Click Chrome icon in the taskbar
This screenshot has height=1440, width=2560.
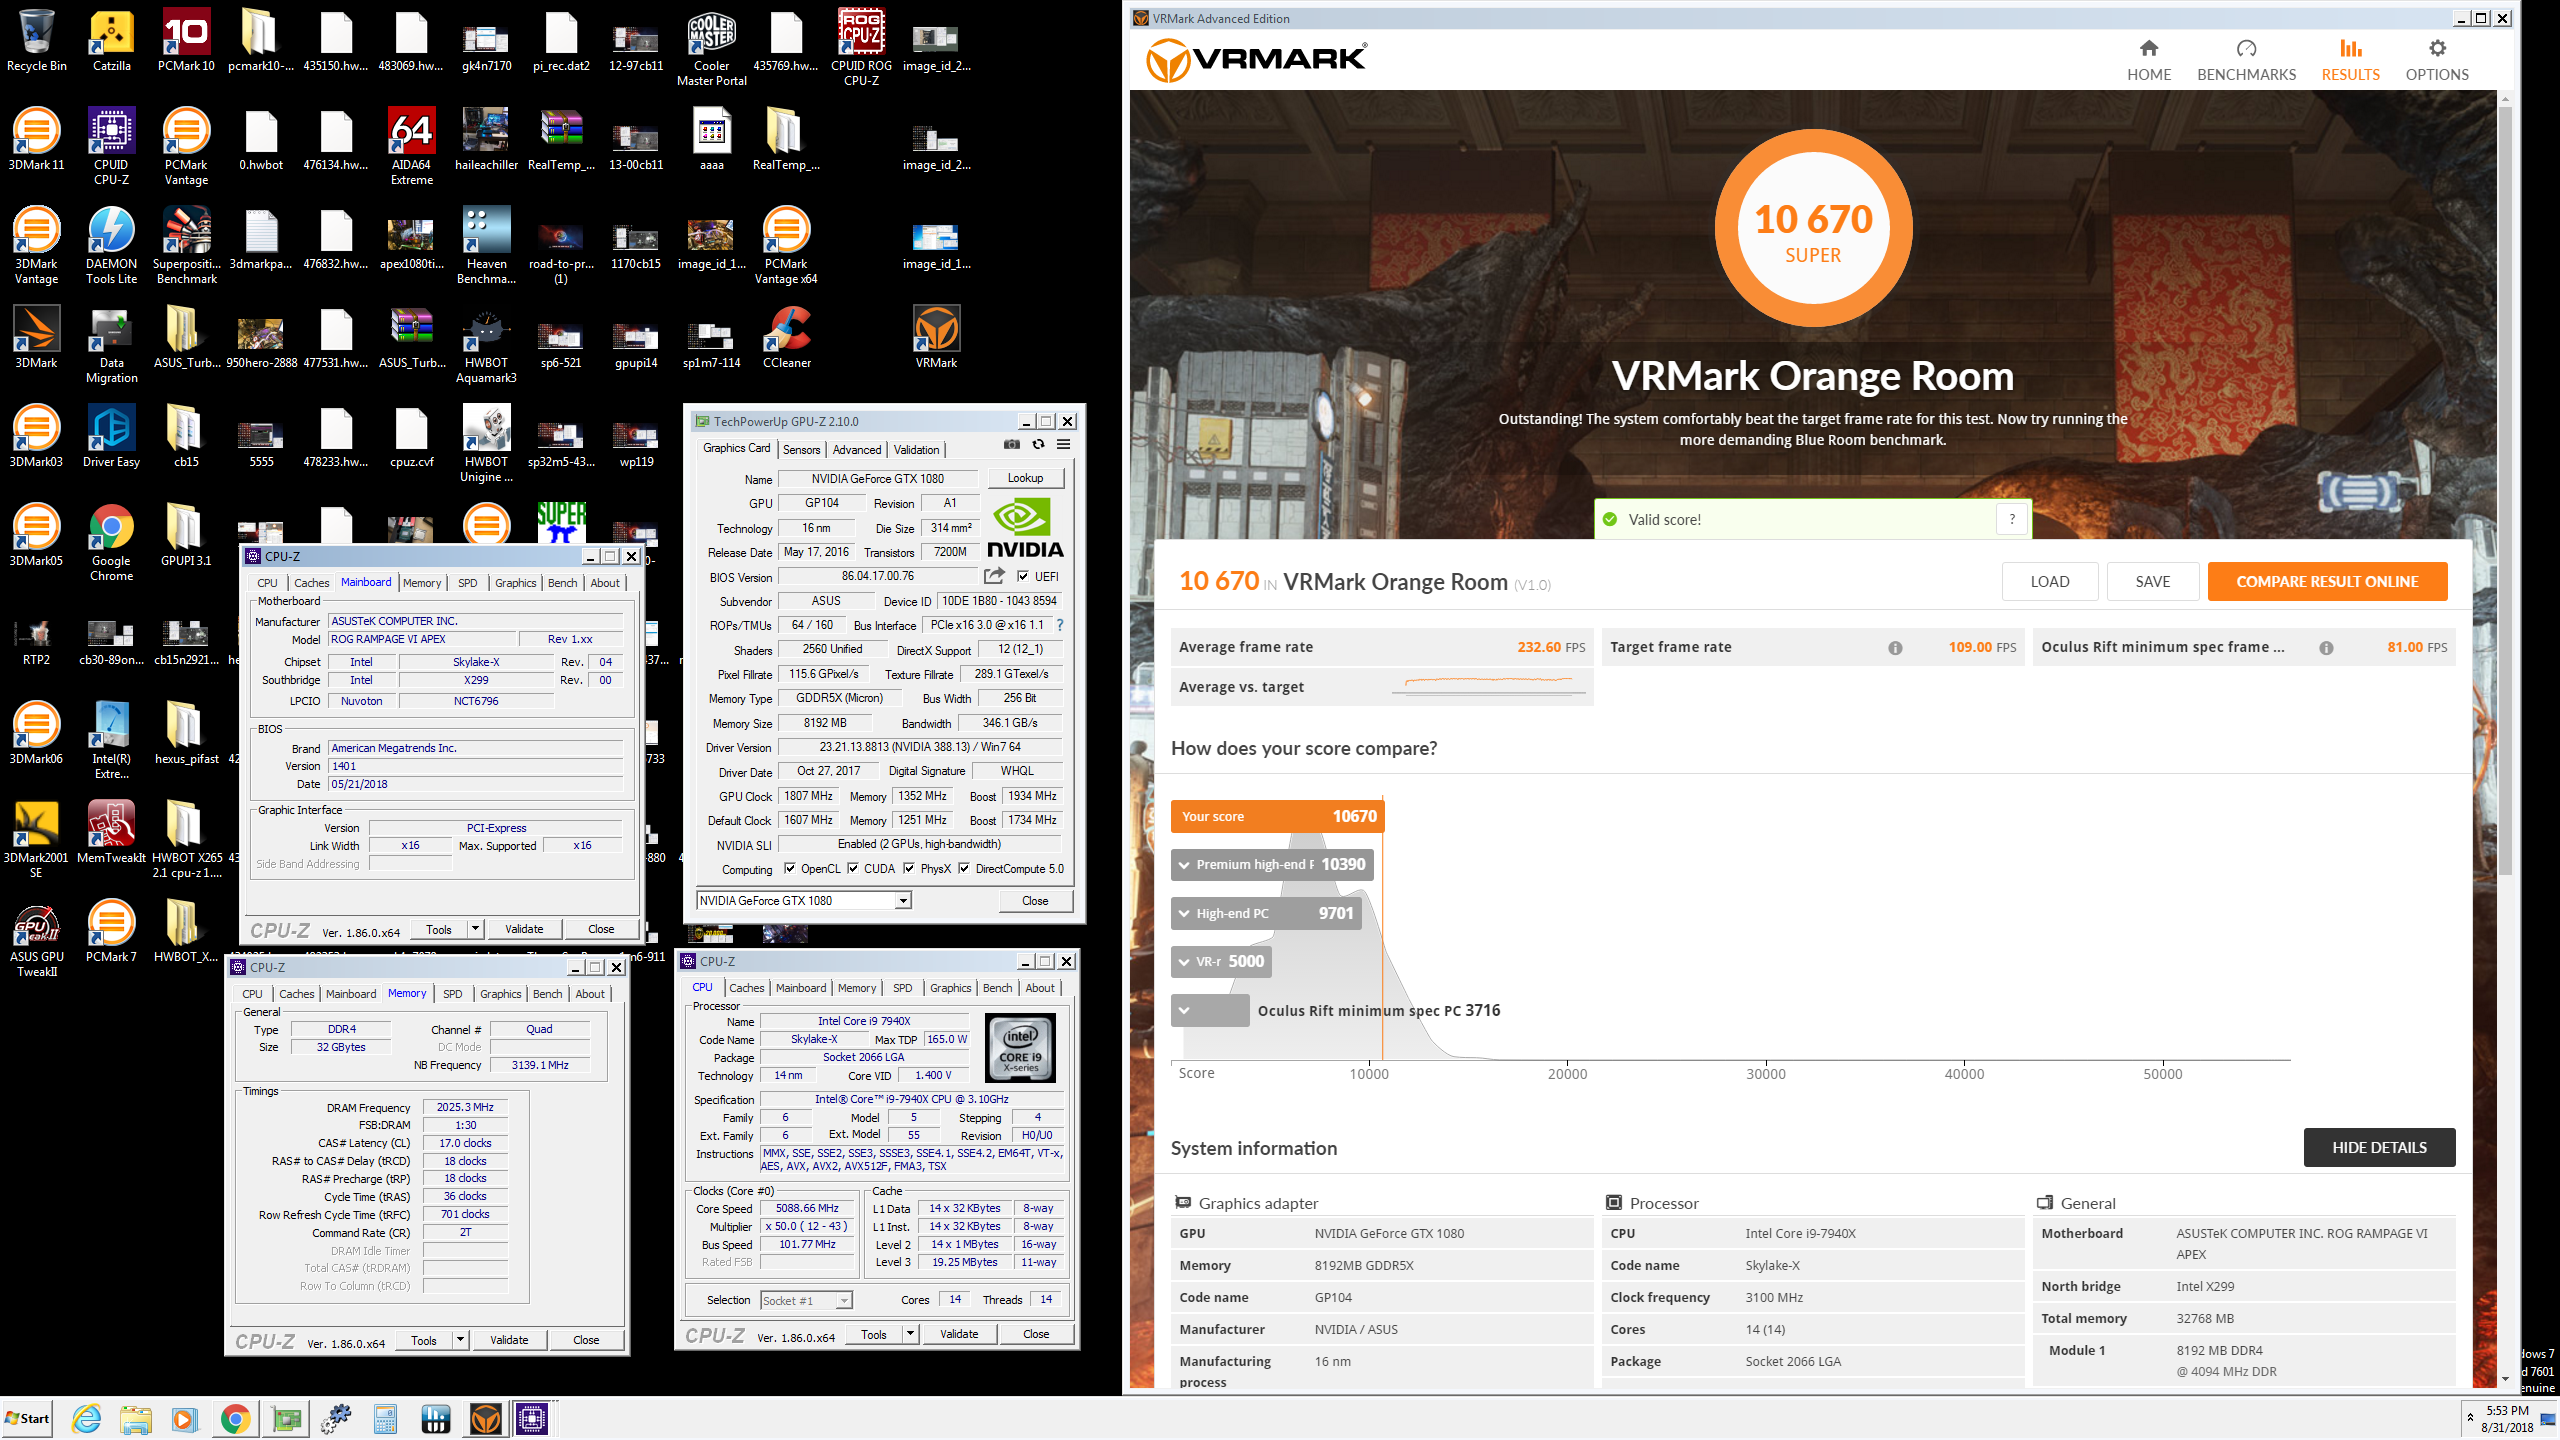click(236, 1419)
